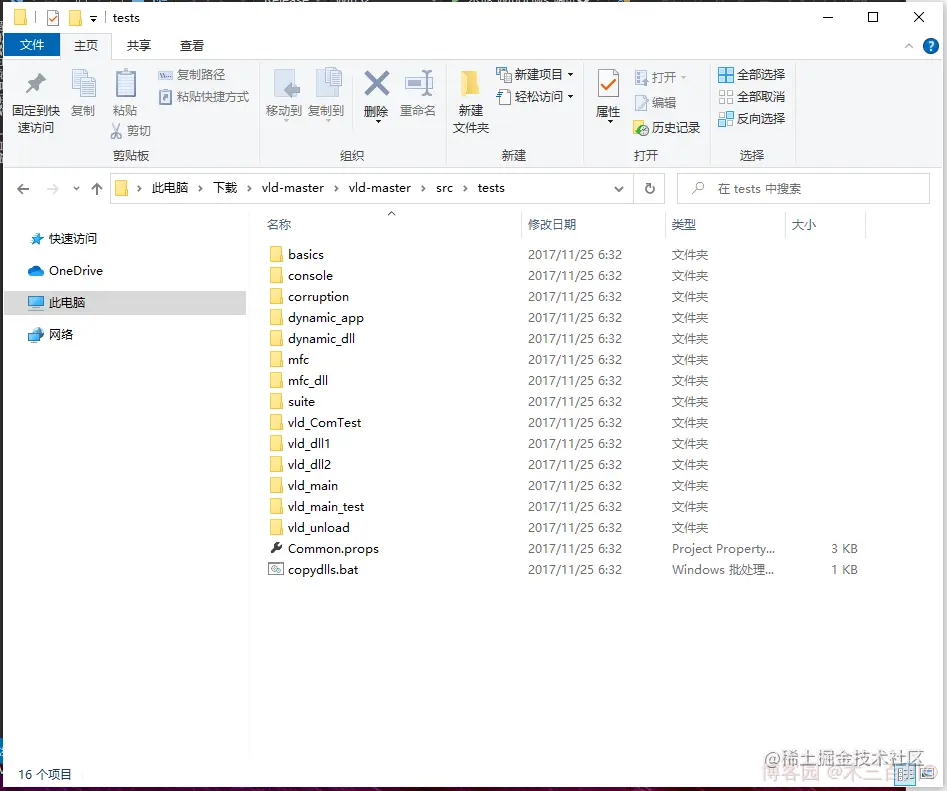
Task: Open 属性 properties checkmark icon
Action: tap(608, 84)
